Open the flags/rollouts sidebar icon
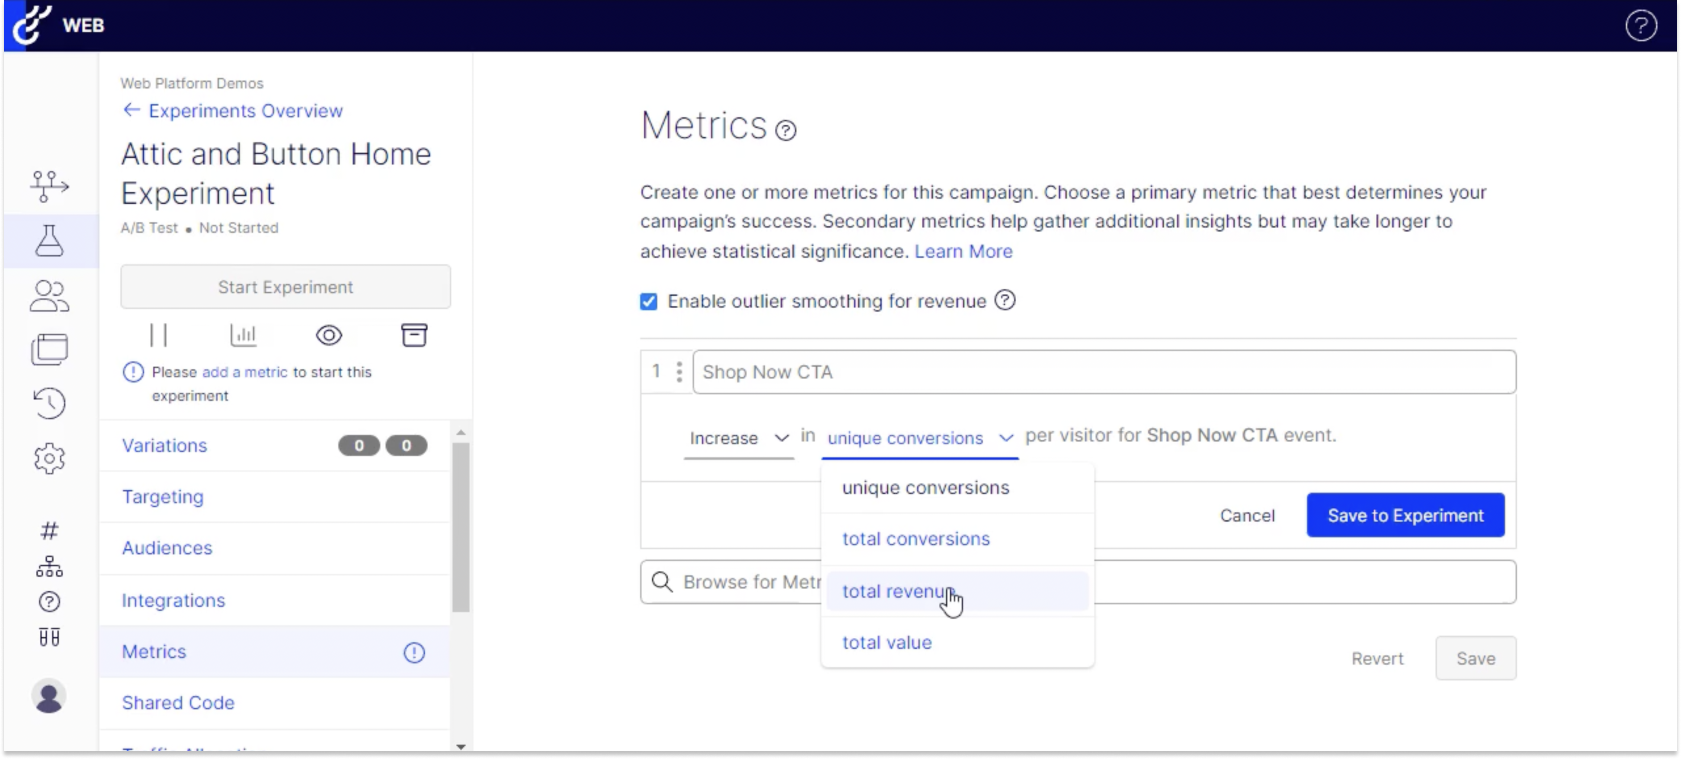The width and height of the screenshot is (1681, 759). pyautogui.click(x=49, y=185)
